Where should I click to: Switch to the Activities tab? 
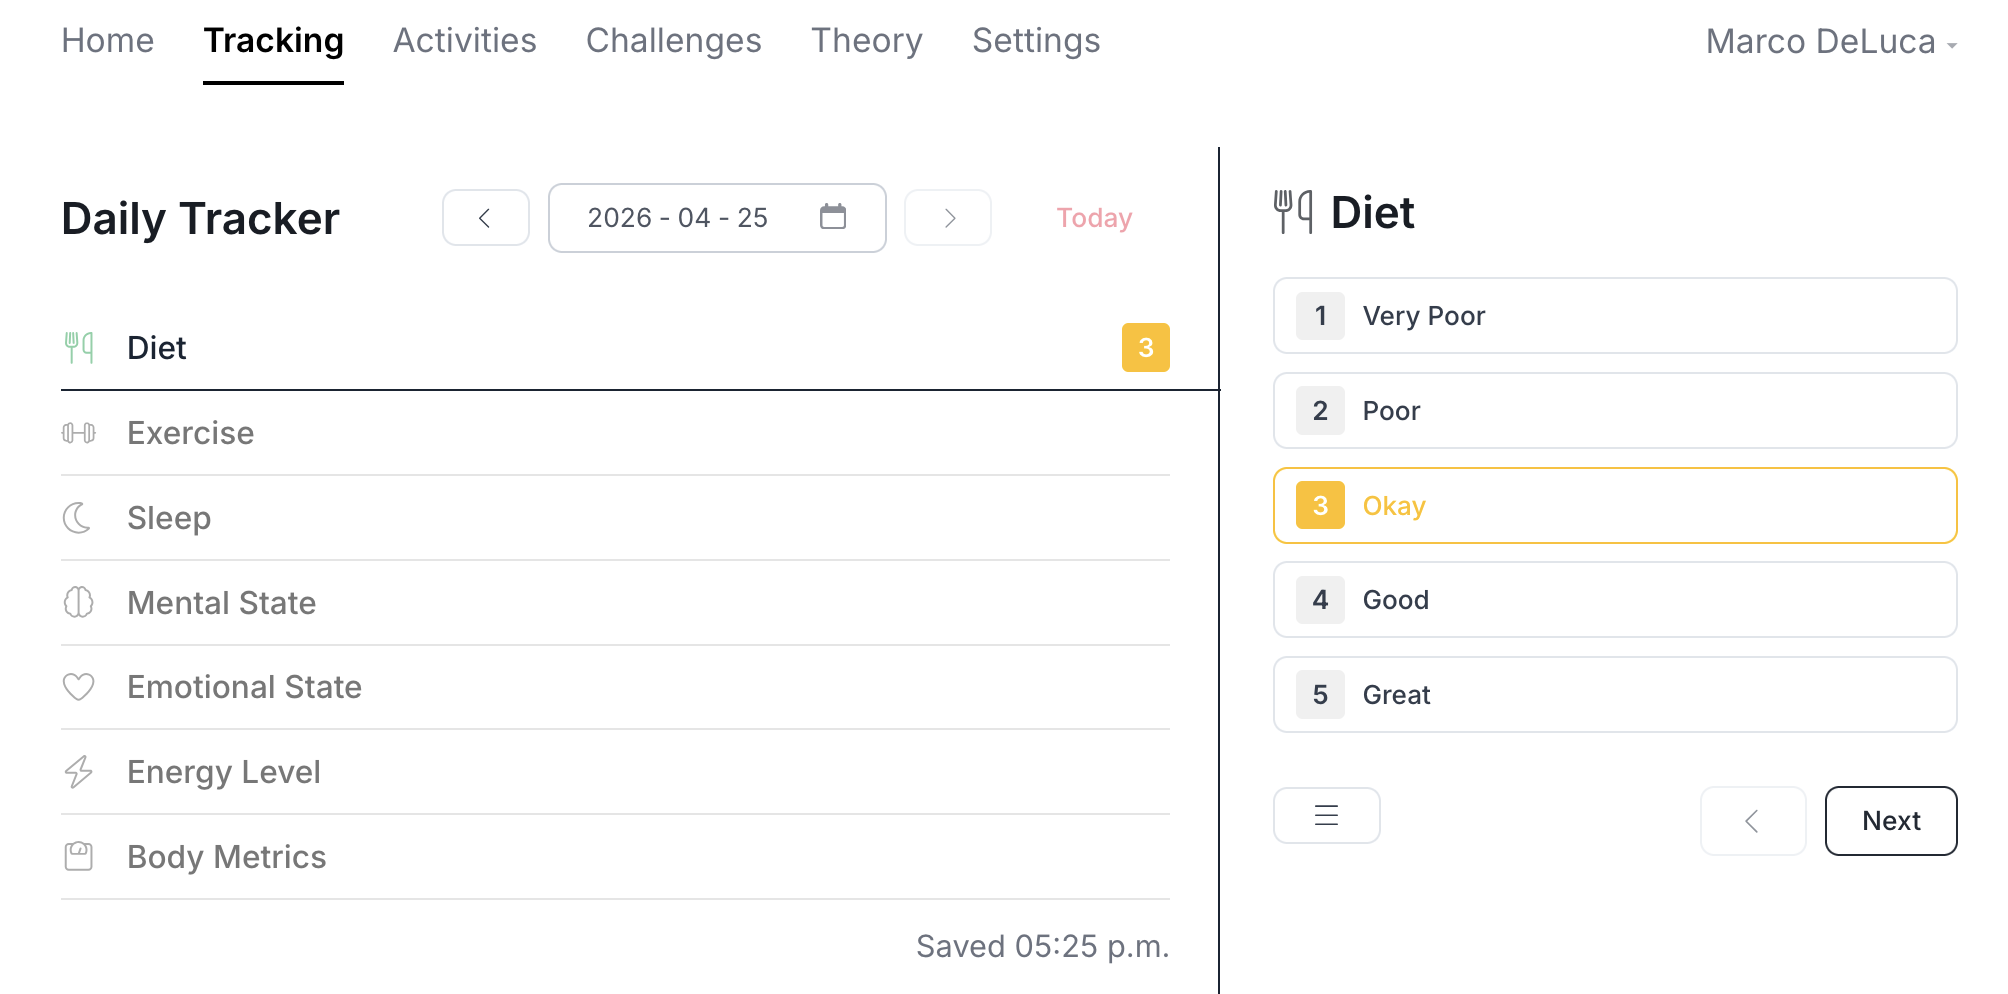(x=464, y=41)
